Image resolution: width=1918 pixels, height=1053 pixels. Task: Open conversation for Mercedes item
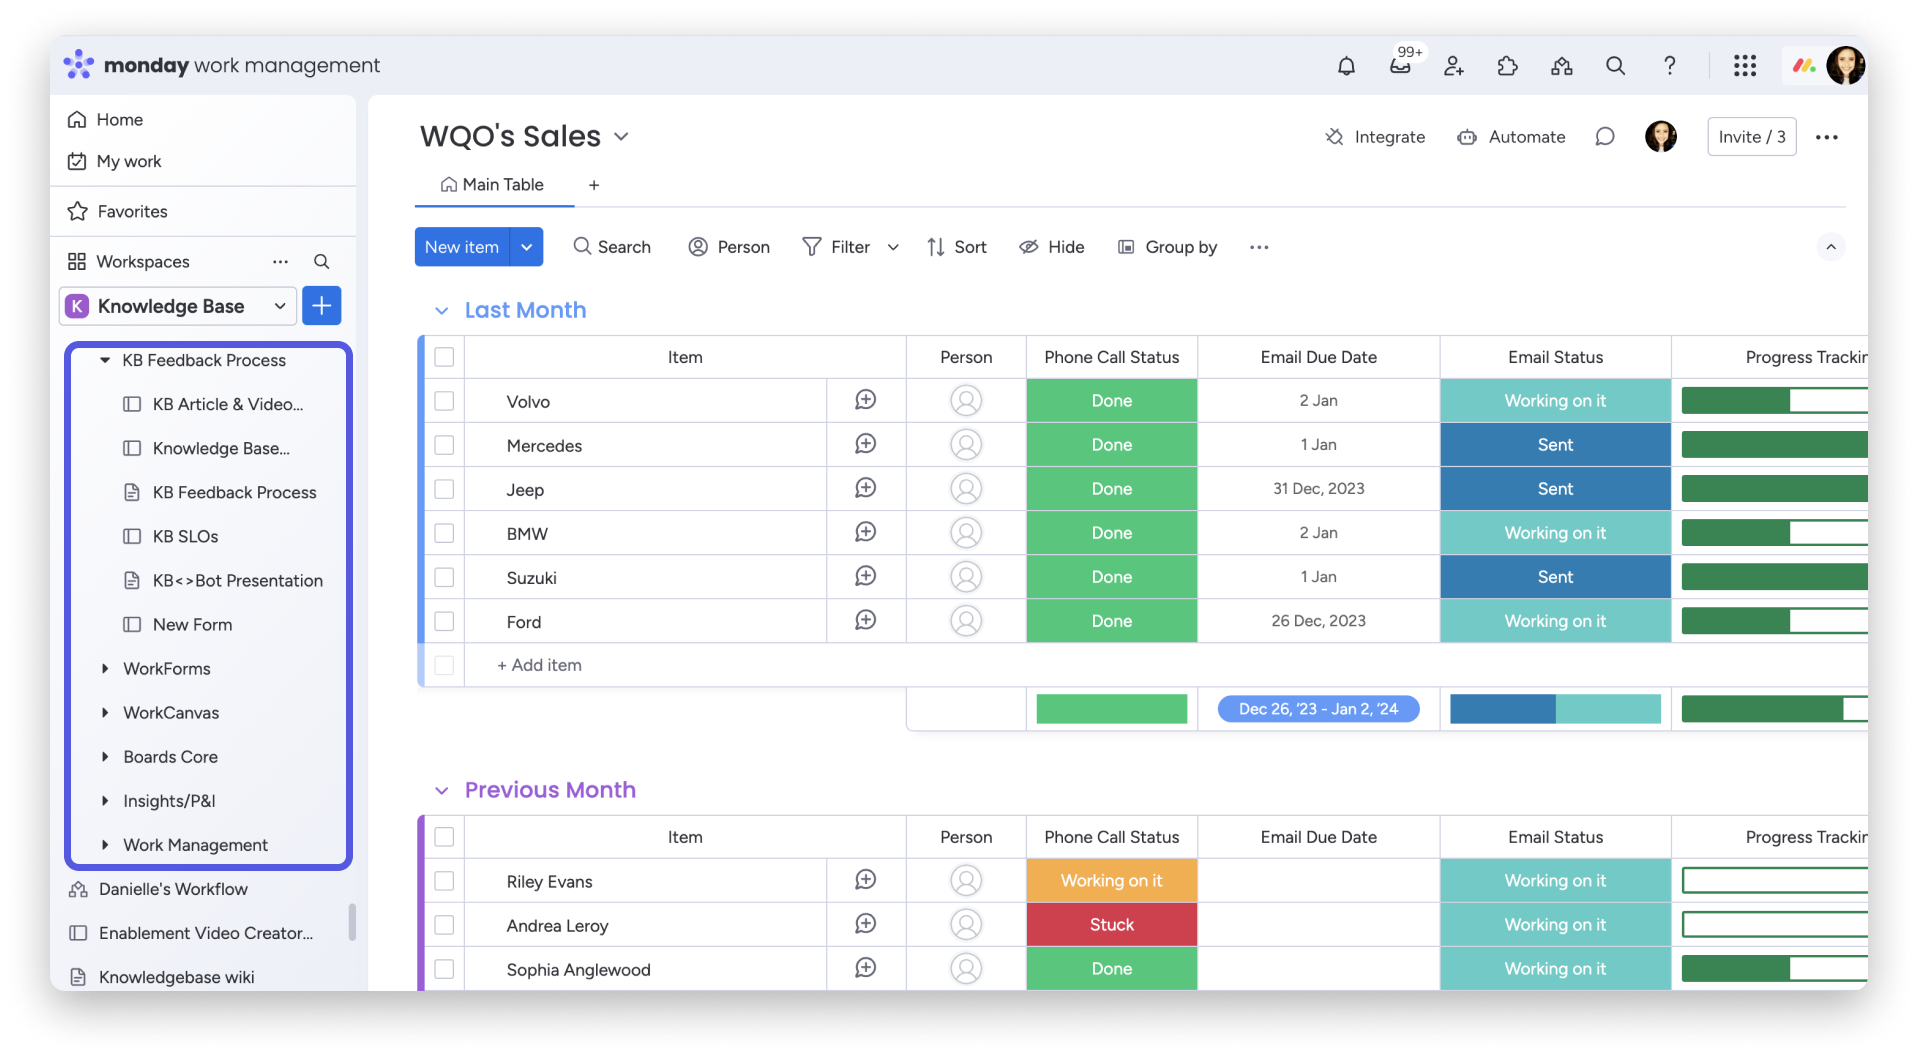point(866,444)
